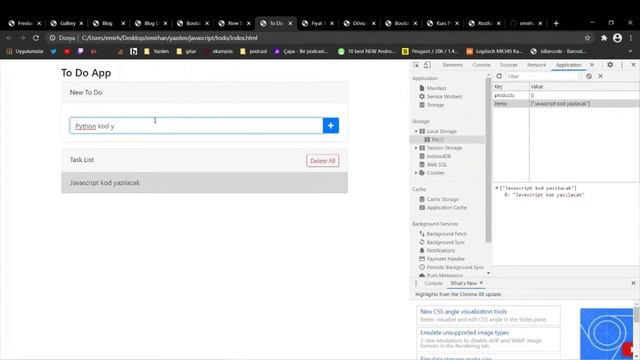Toggle the DevTools device toolbar icon
Screen dimensions: 640x360
427,65
